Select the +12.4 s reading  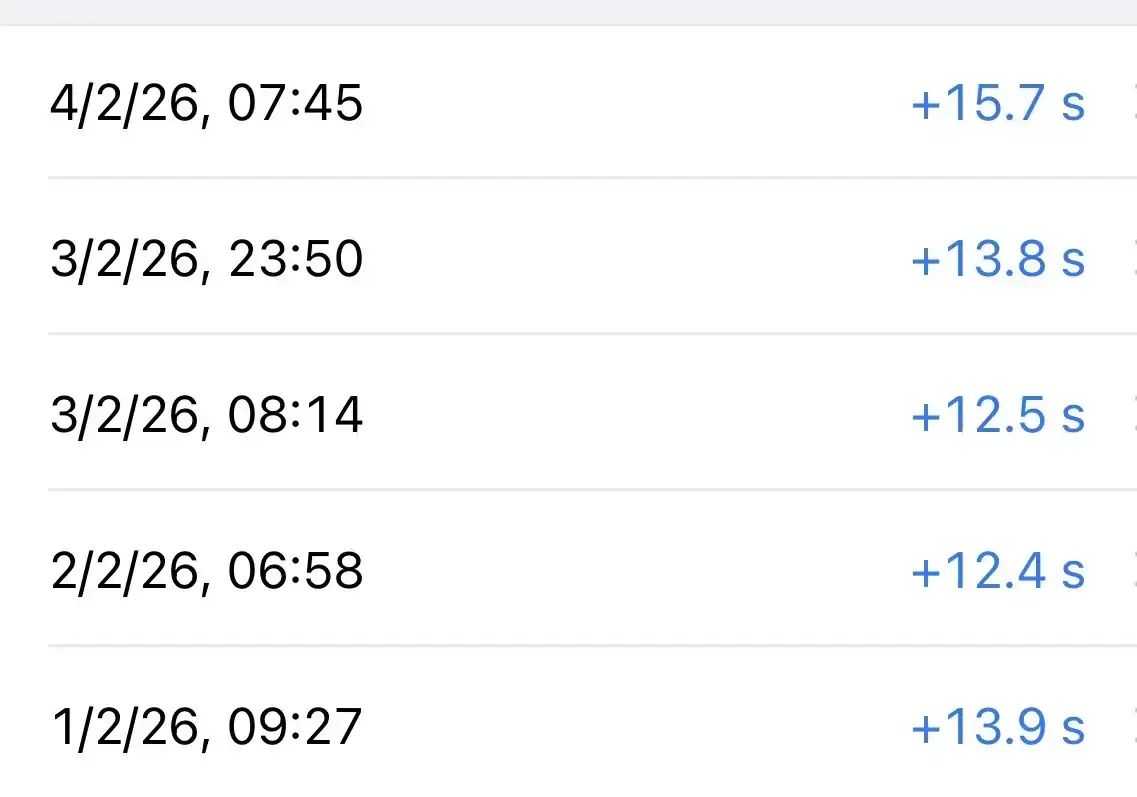click(x=997, y=572)
